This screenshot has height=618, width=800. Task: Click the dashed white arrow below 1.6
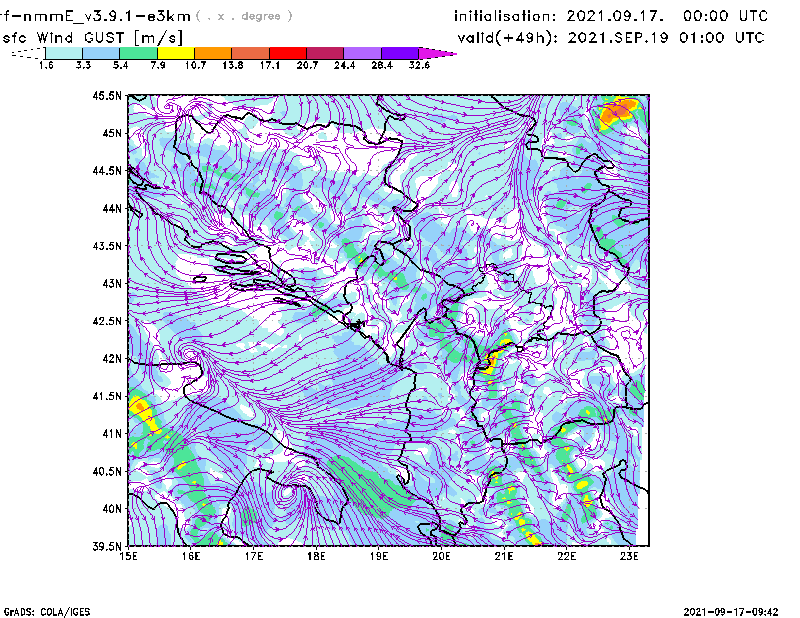pyautogui.click(x=28, y=53)
